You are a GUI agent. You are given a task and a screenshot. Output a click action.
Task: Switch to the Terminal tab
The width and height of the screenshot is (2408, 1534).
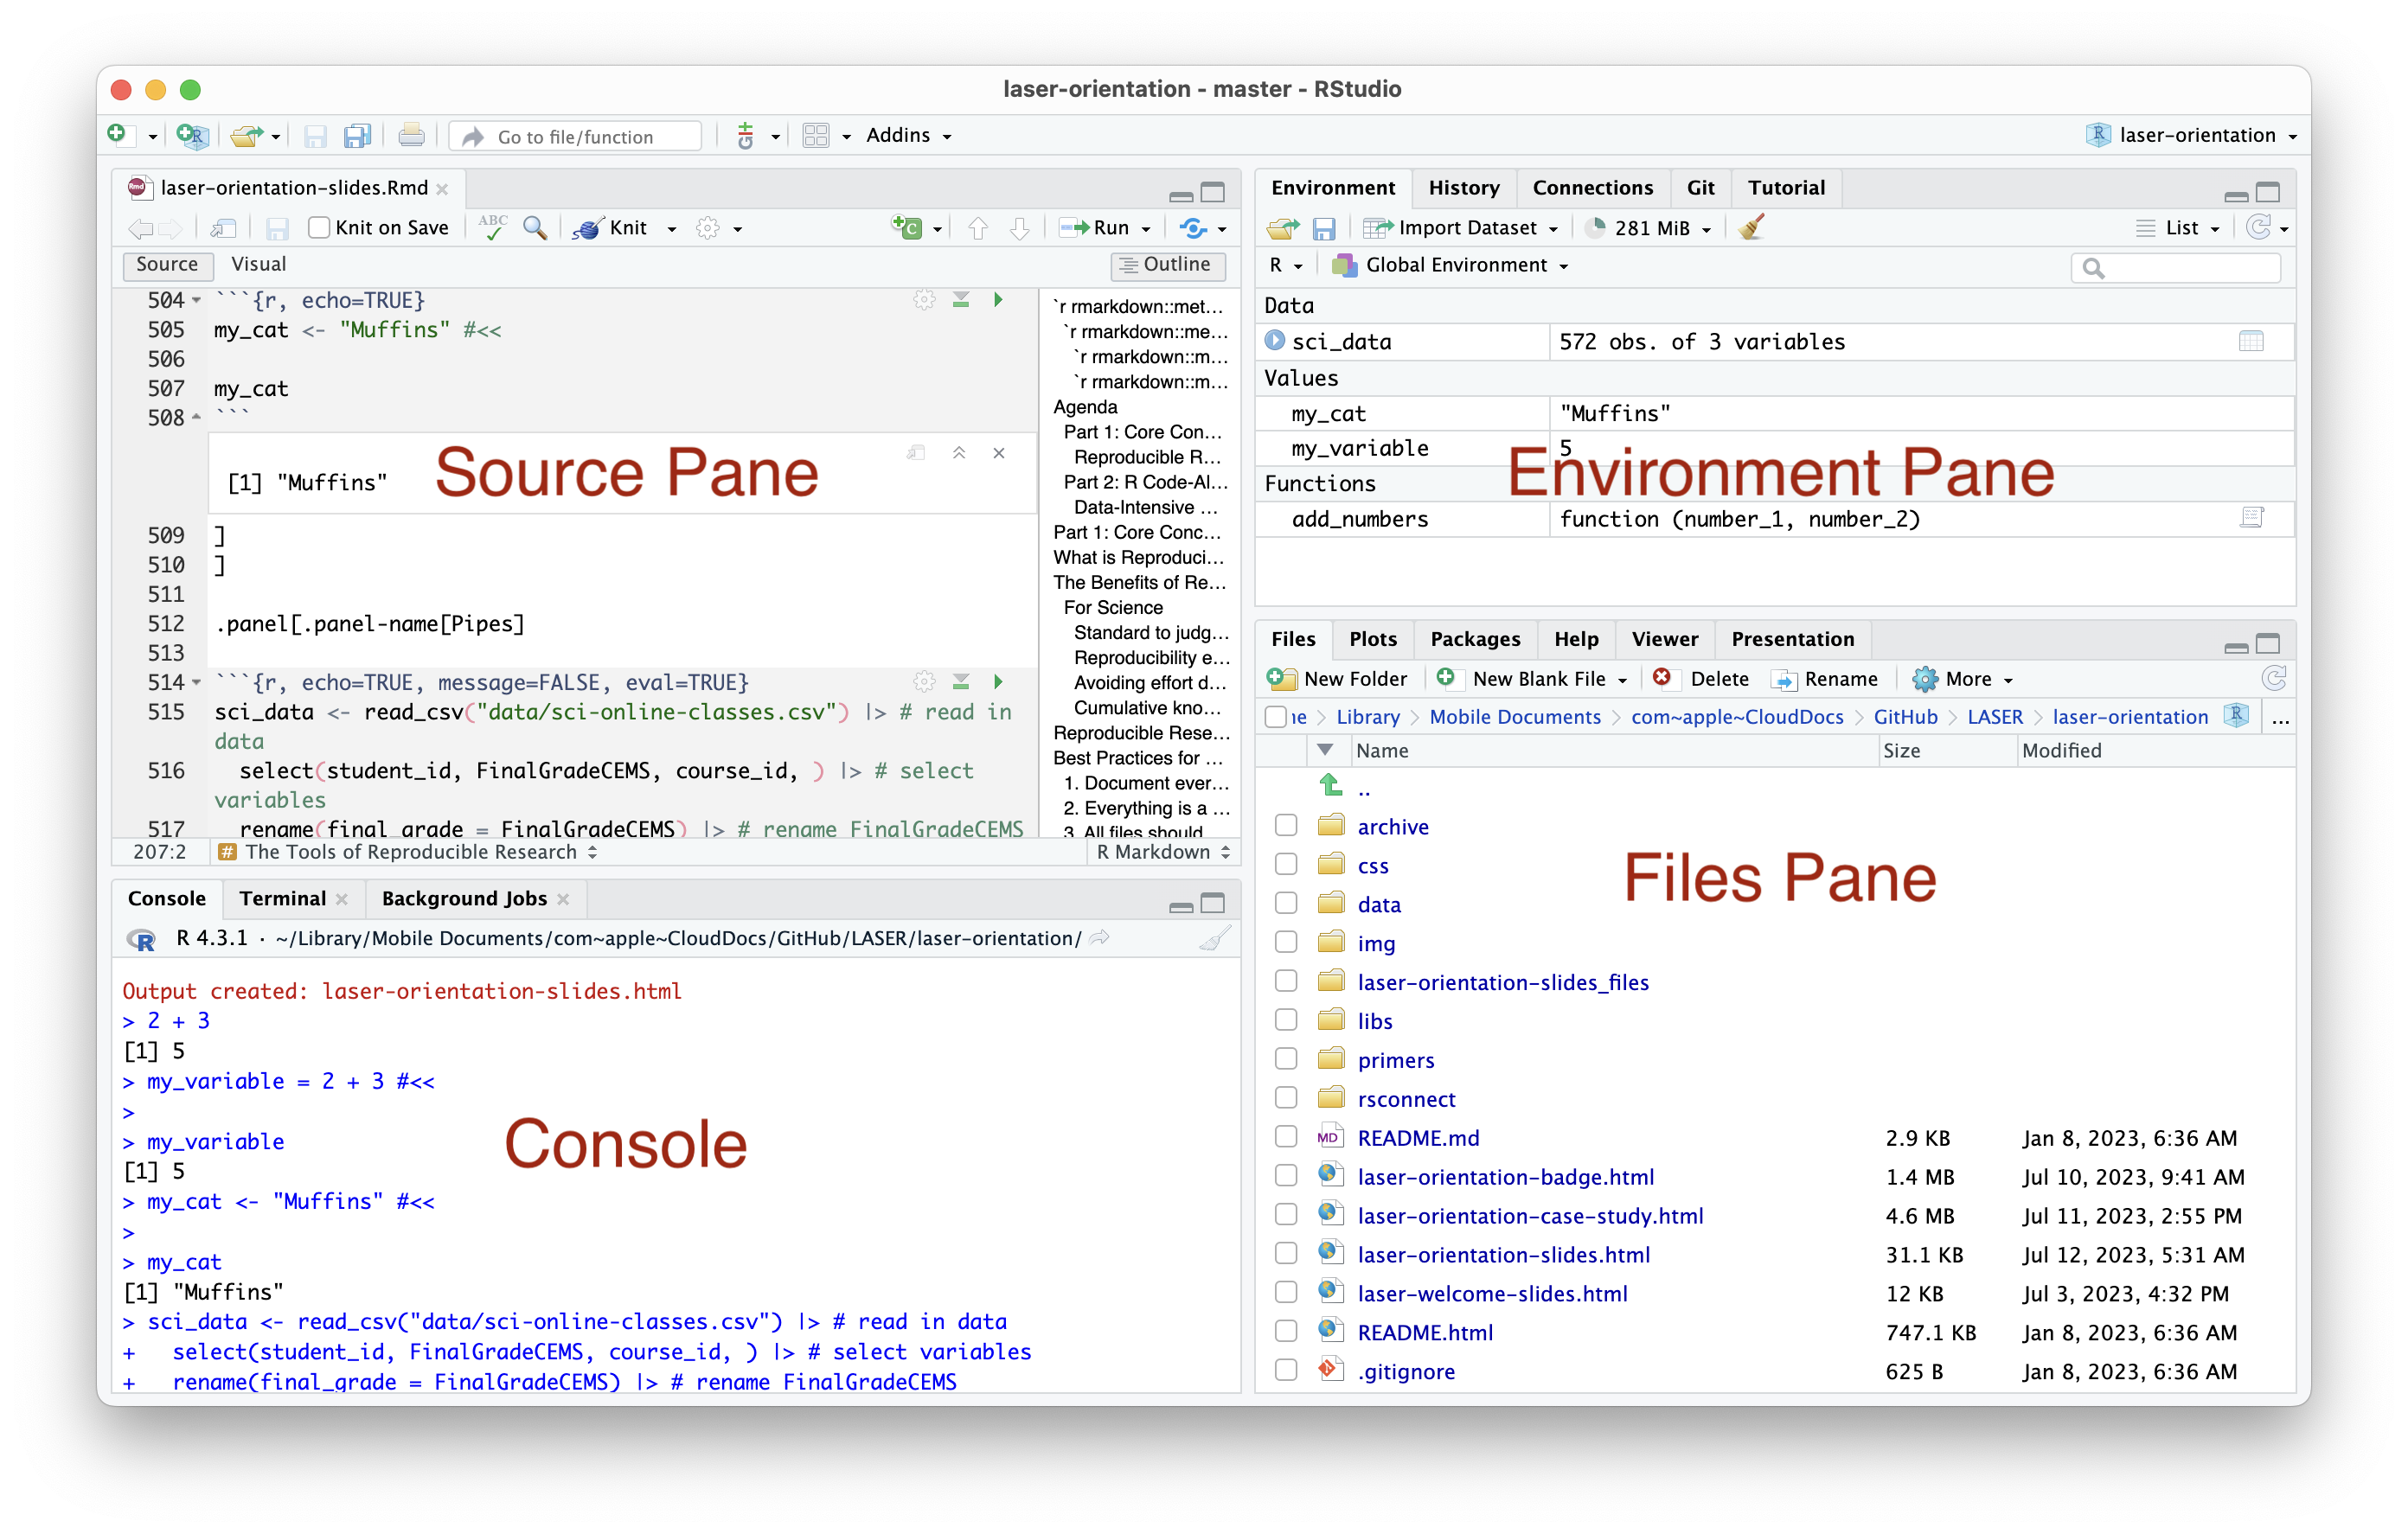click(x=282, y=898)
